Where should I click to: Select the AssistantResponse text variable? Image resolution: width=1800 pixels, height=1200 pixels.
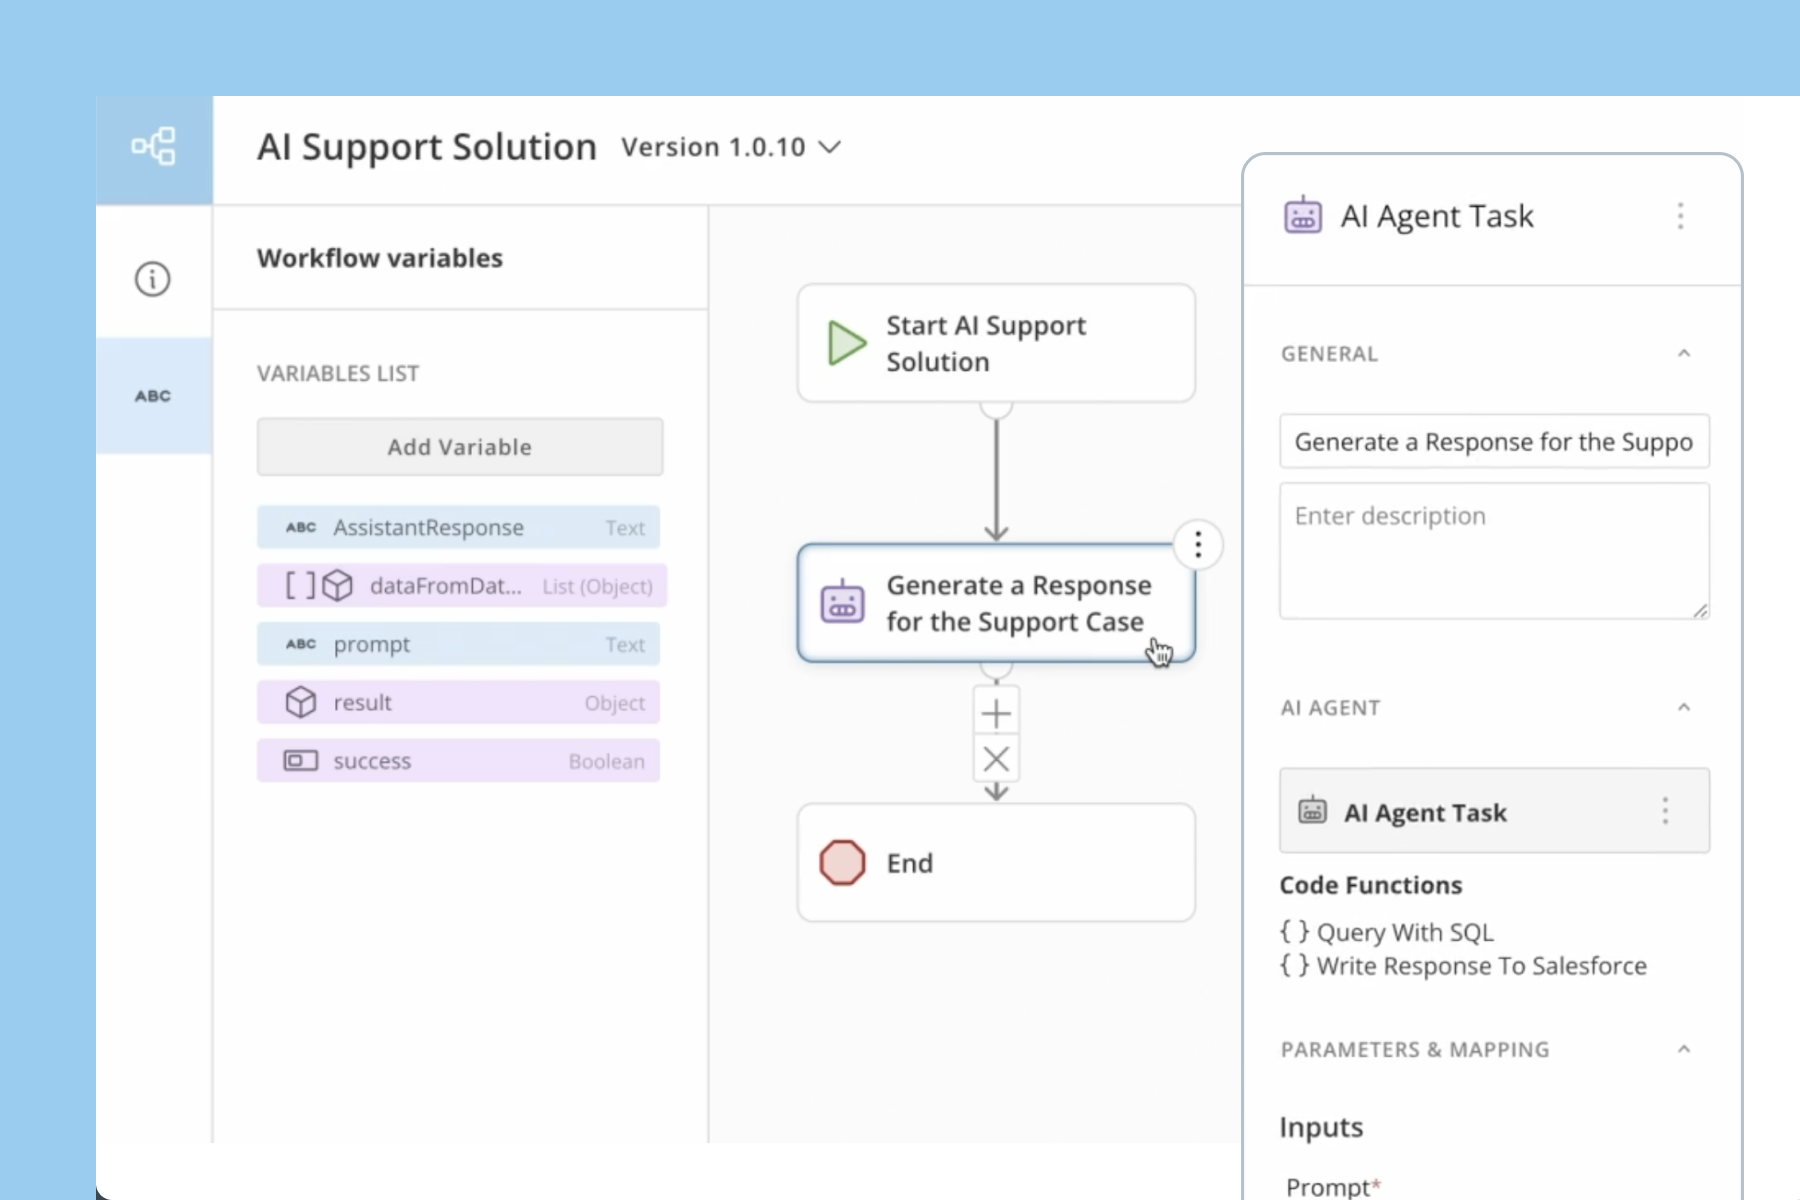coord(458,528)
